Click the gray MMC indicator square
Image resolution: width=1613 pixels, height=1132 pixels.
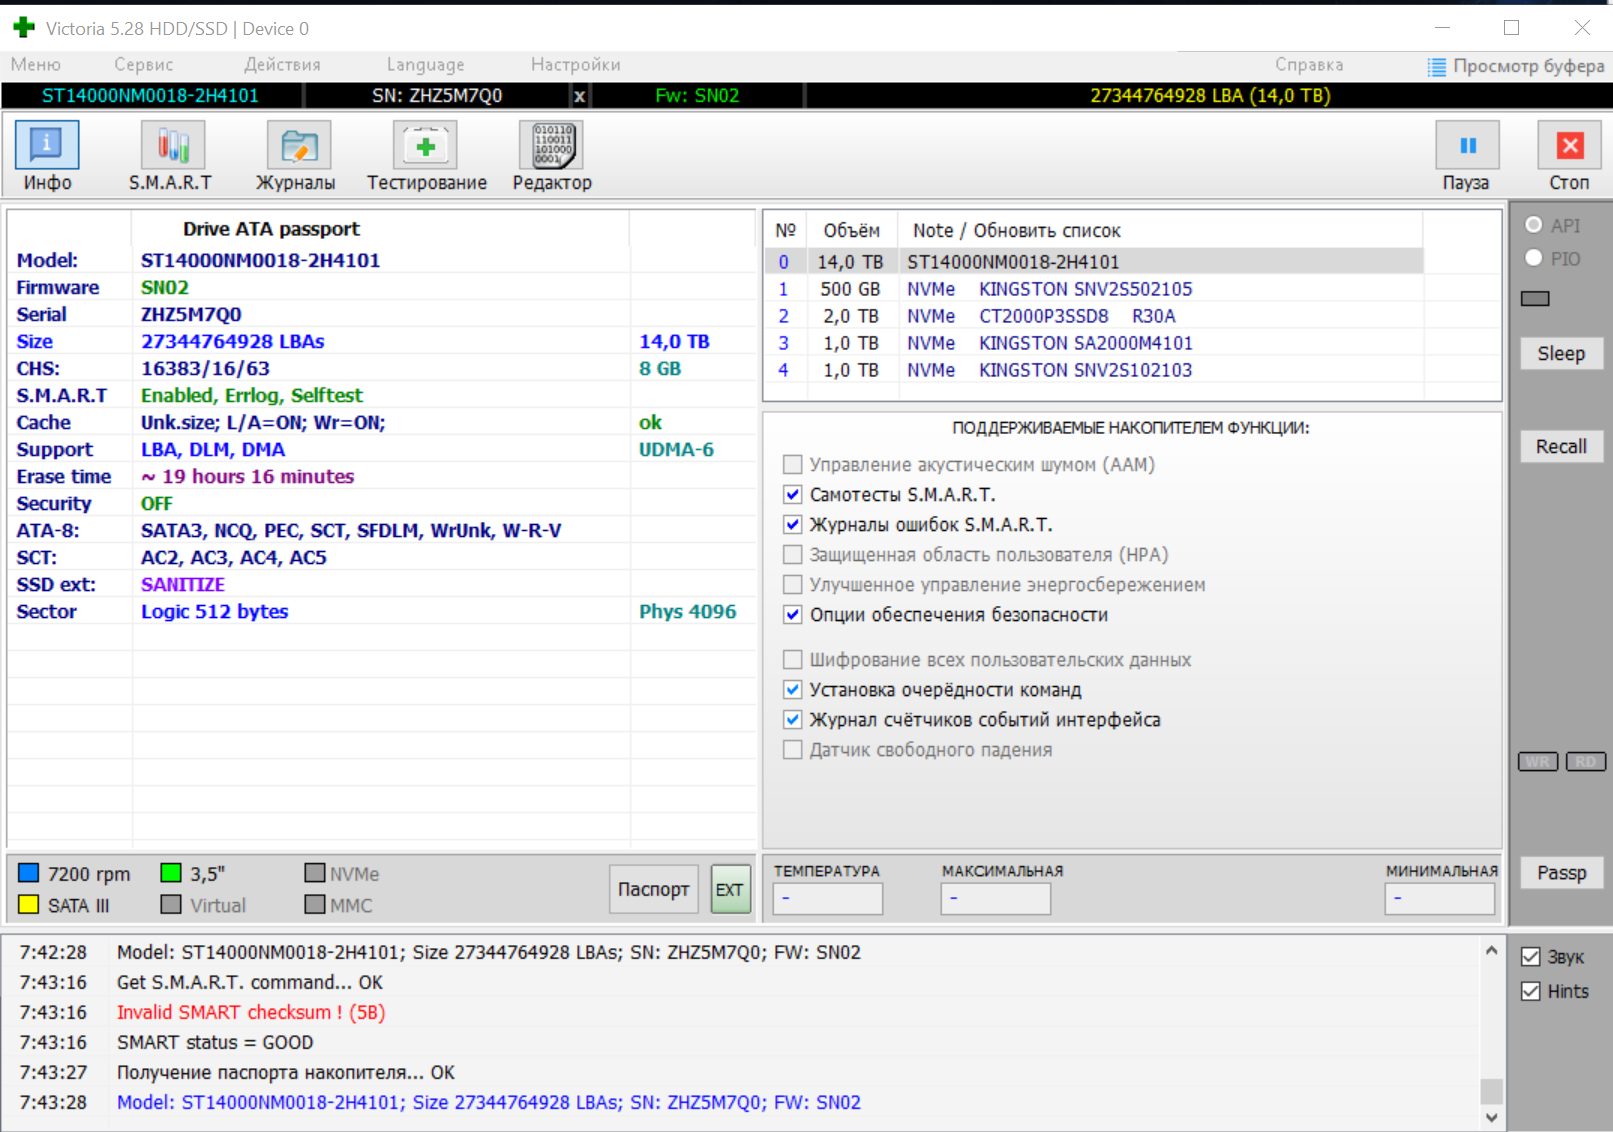pos(315,905)
